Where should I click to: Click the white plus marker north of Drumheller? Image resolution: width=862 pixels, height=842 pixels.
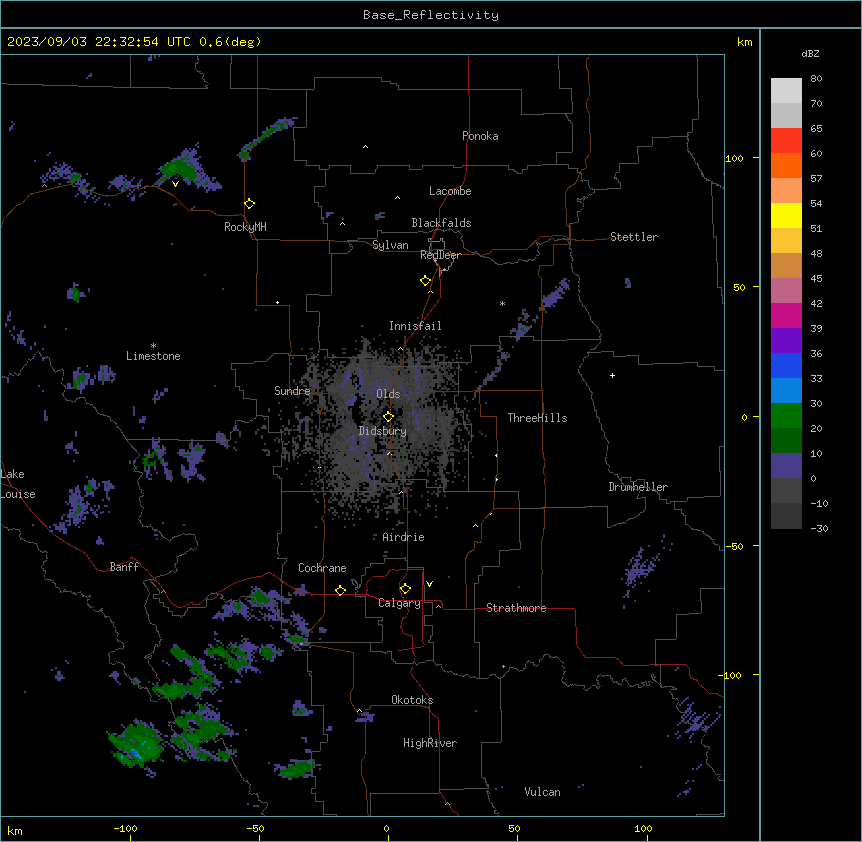tap(612, 375)
